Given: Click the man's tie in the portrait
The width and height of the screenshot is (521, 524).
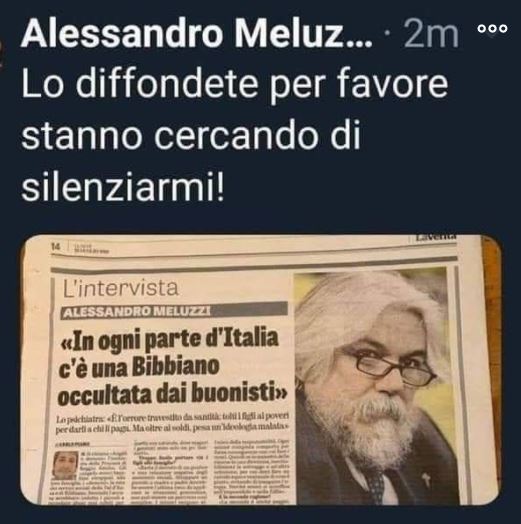Looking at the screenshot, I should point(377,485).
